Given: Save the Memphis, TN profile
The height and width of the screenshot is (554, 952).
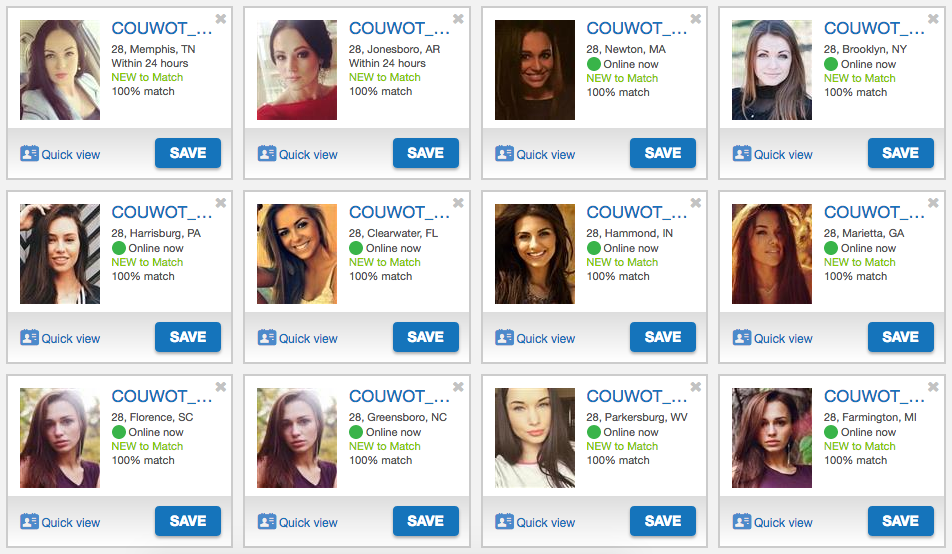Looking at the screenshot, I should point(188,153).
